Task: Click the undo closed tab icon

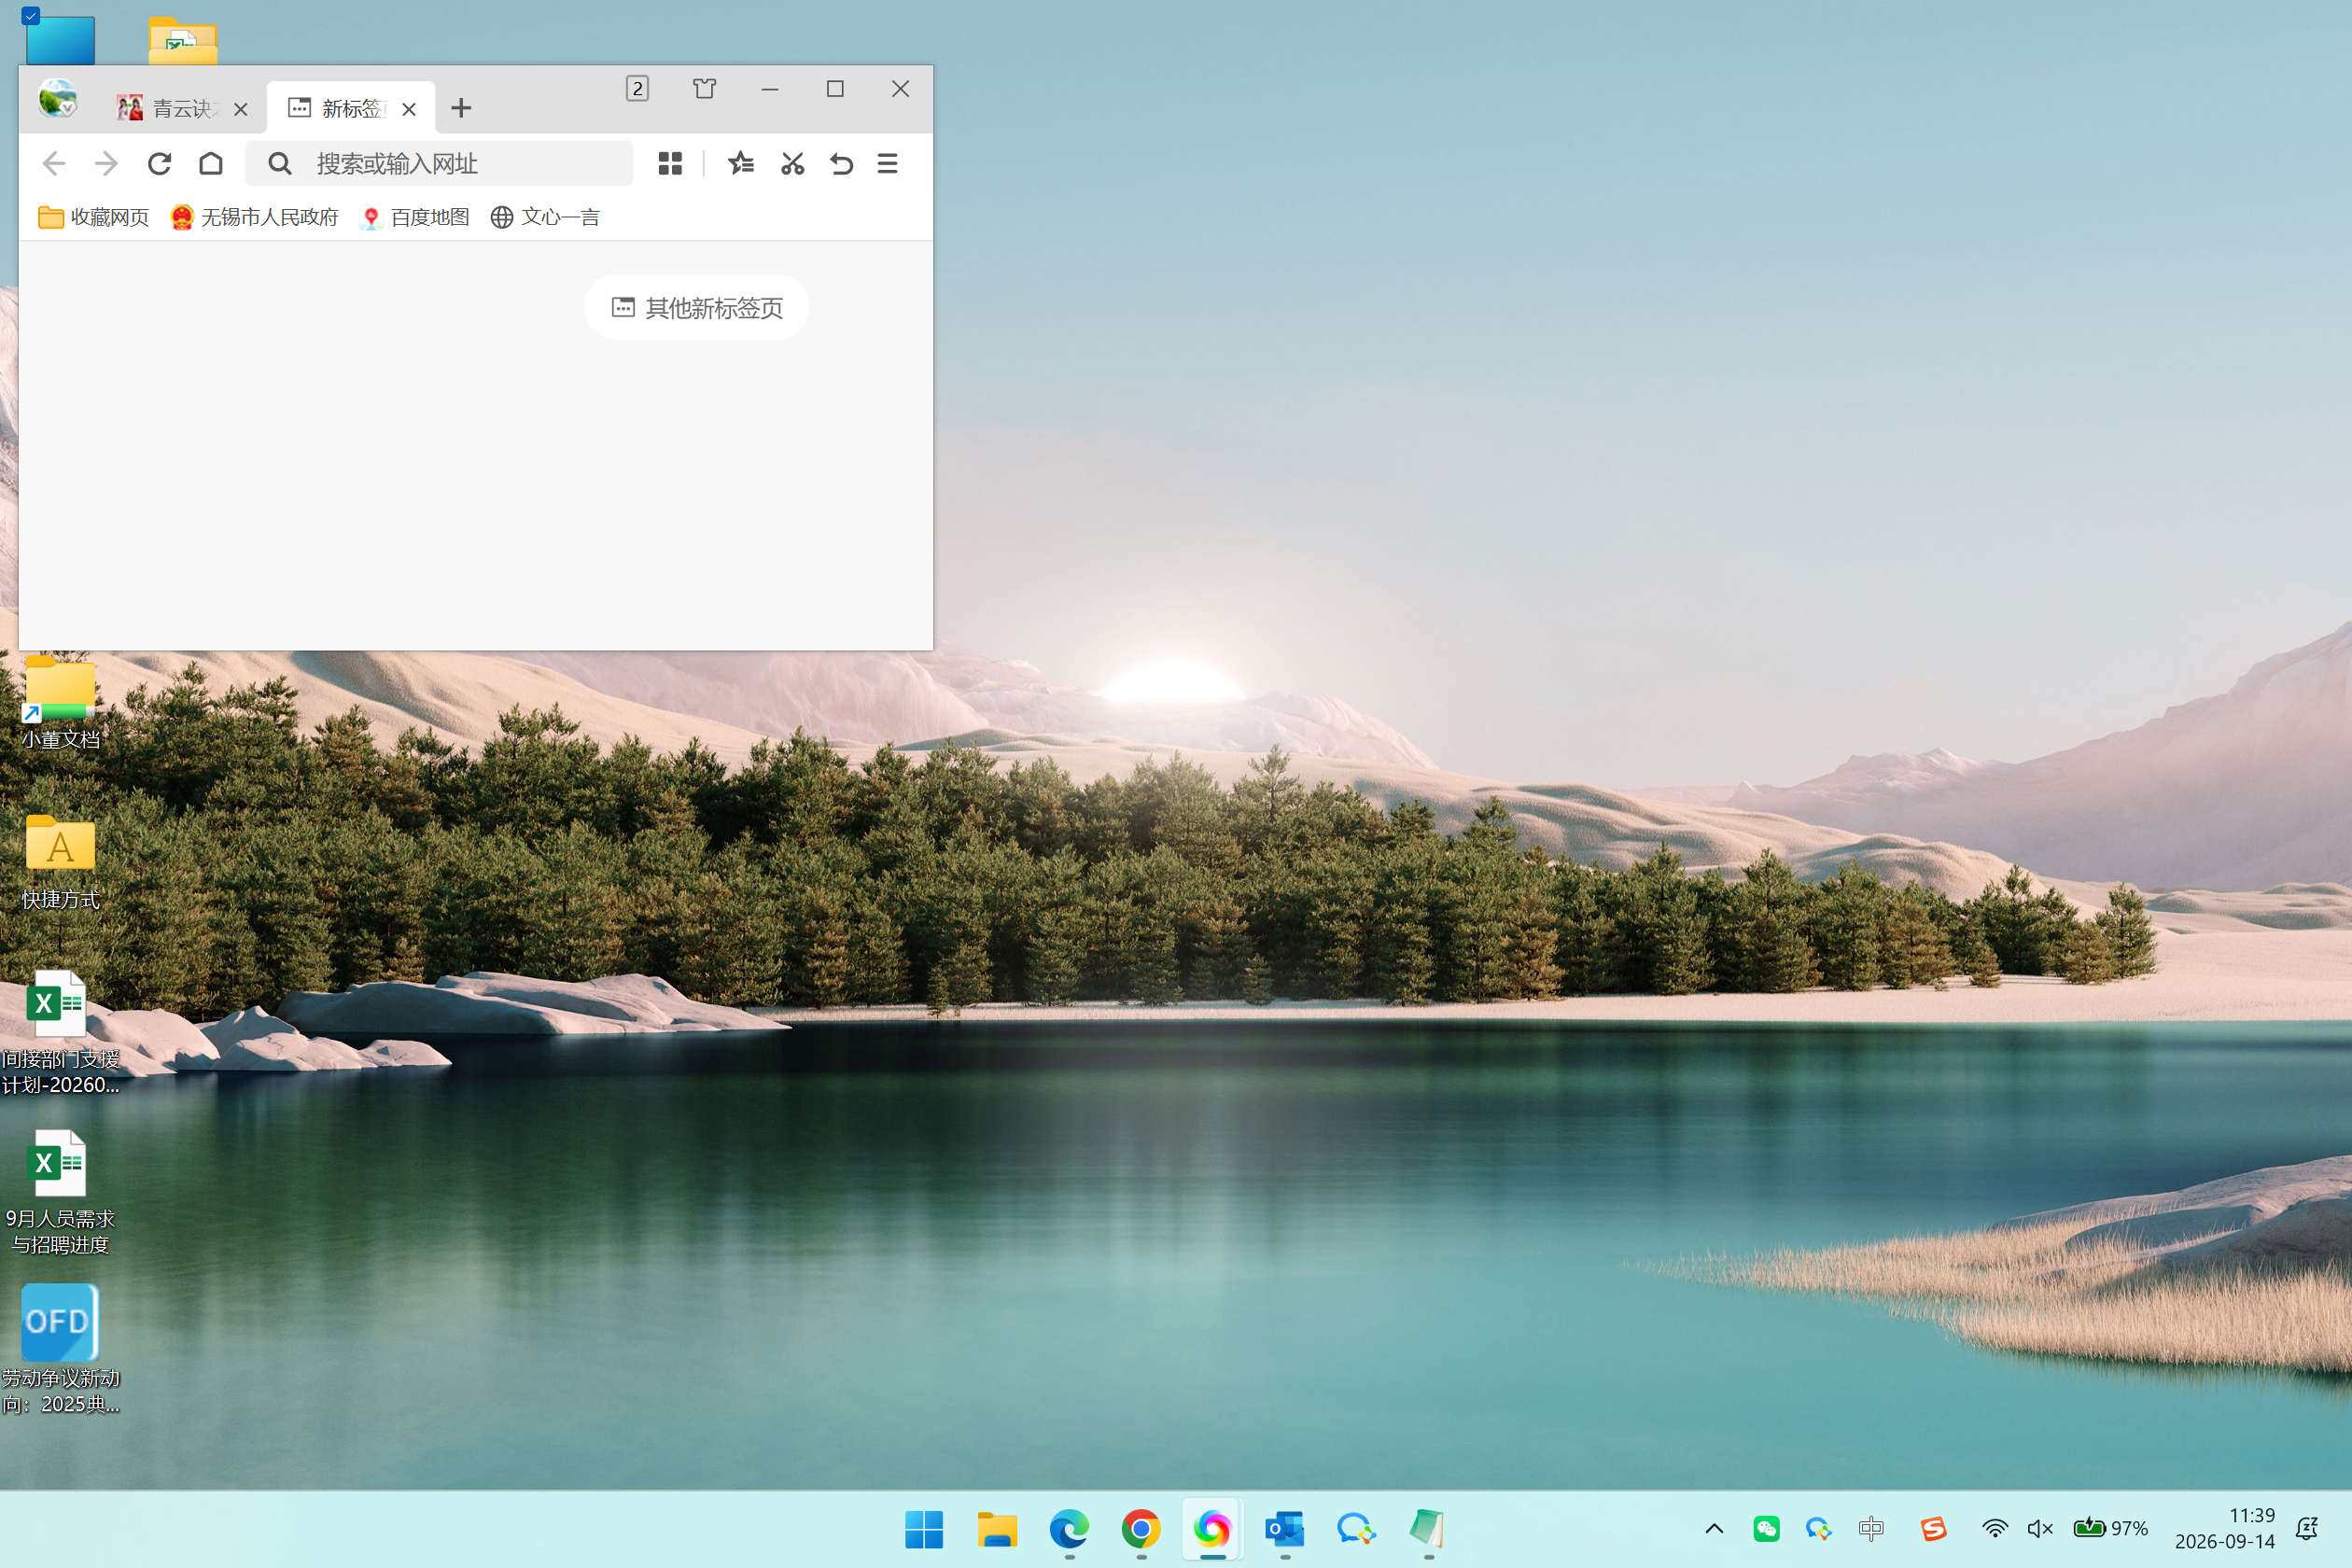Action: (841, 163)
